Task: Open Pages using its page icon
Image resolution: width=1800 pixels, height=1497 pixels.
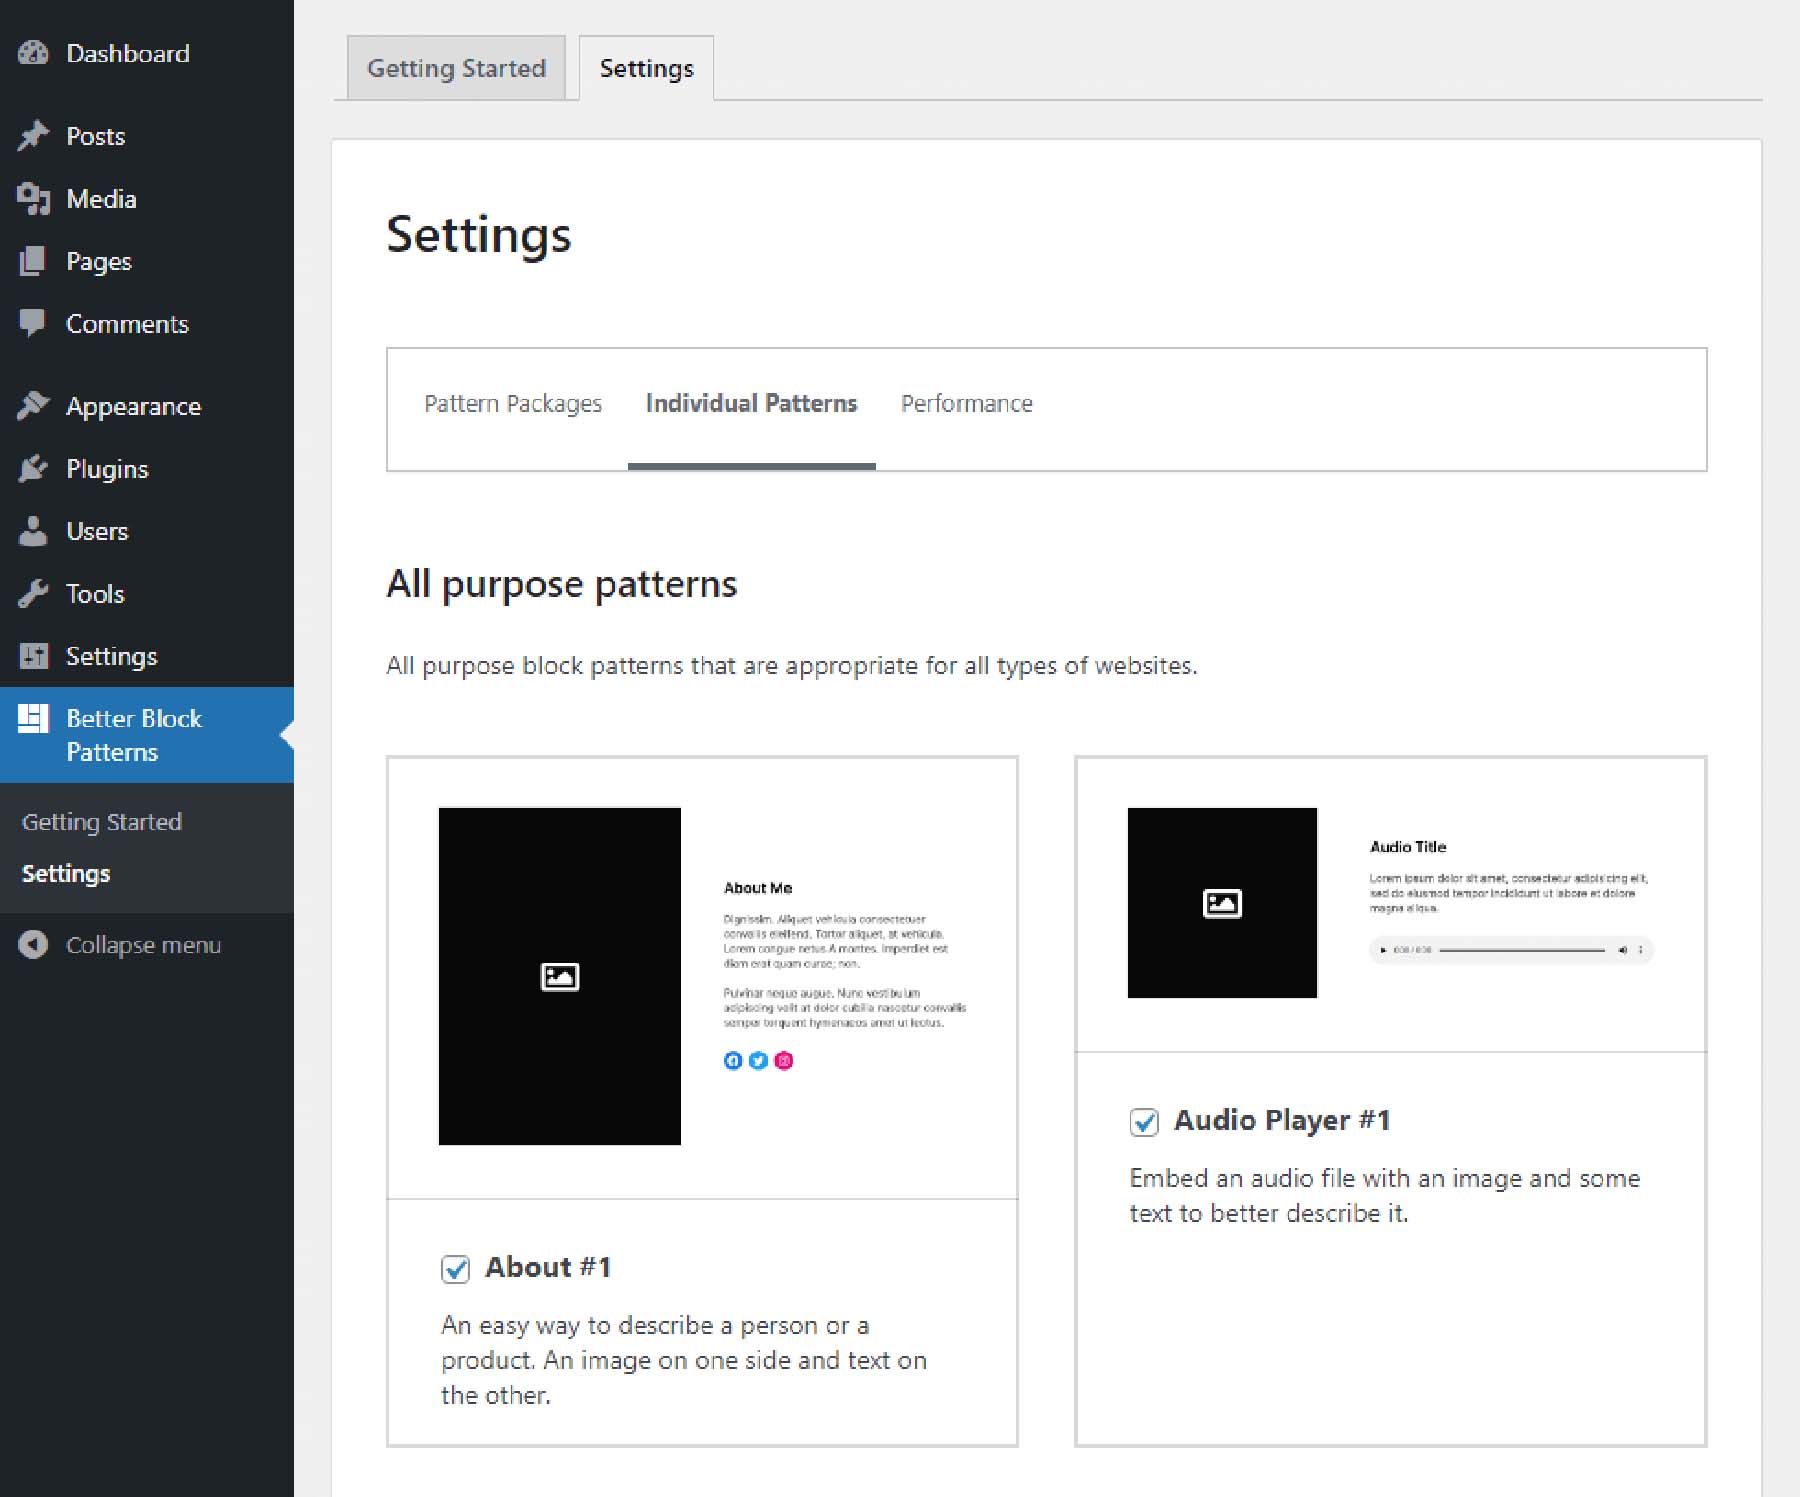Action: coord(33,261)
